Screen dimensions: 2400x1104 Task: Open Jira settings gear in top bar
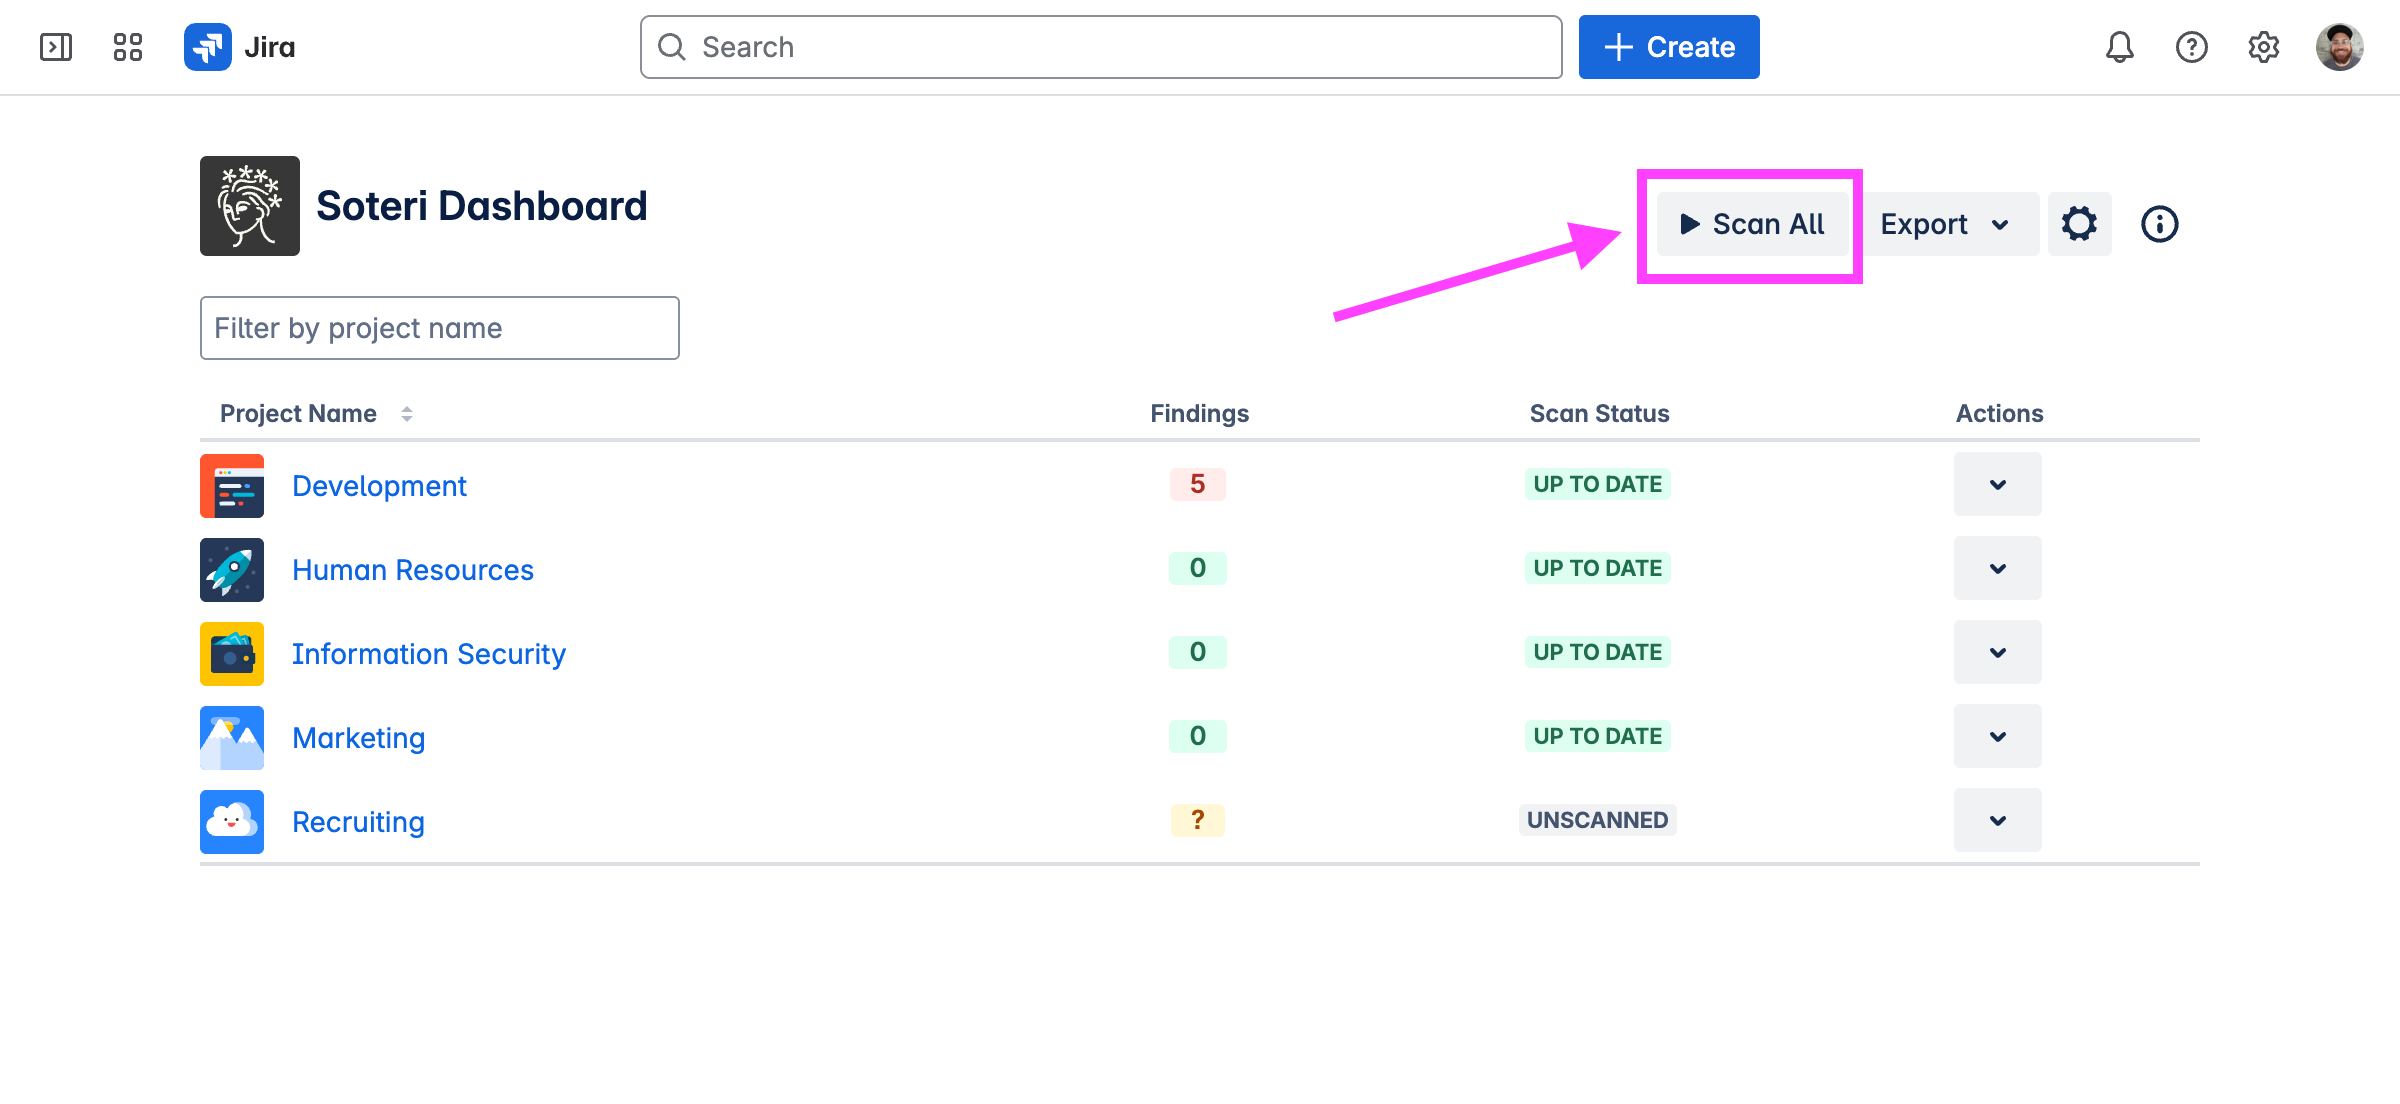pyautogui.click(x=2263, y=47)
